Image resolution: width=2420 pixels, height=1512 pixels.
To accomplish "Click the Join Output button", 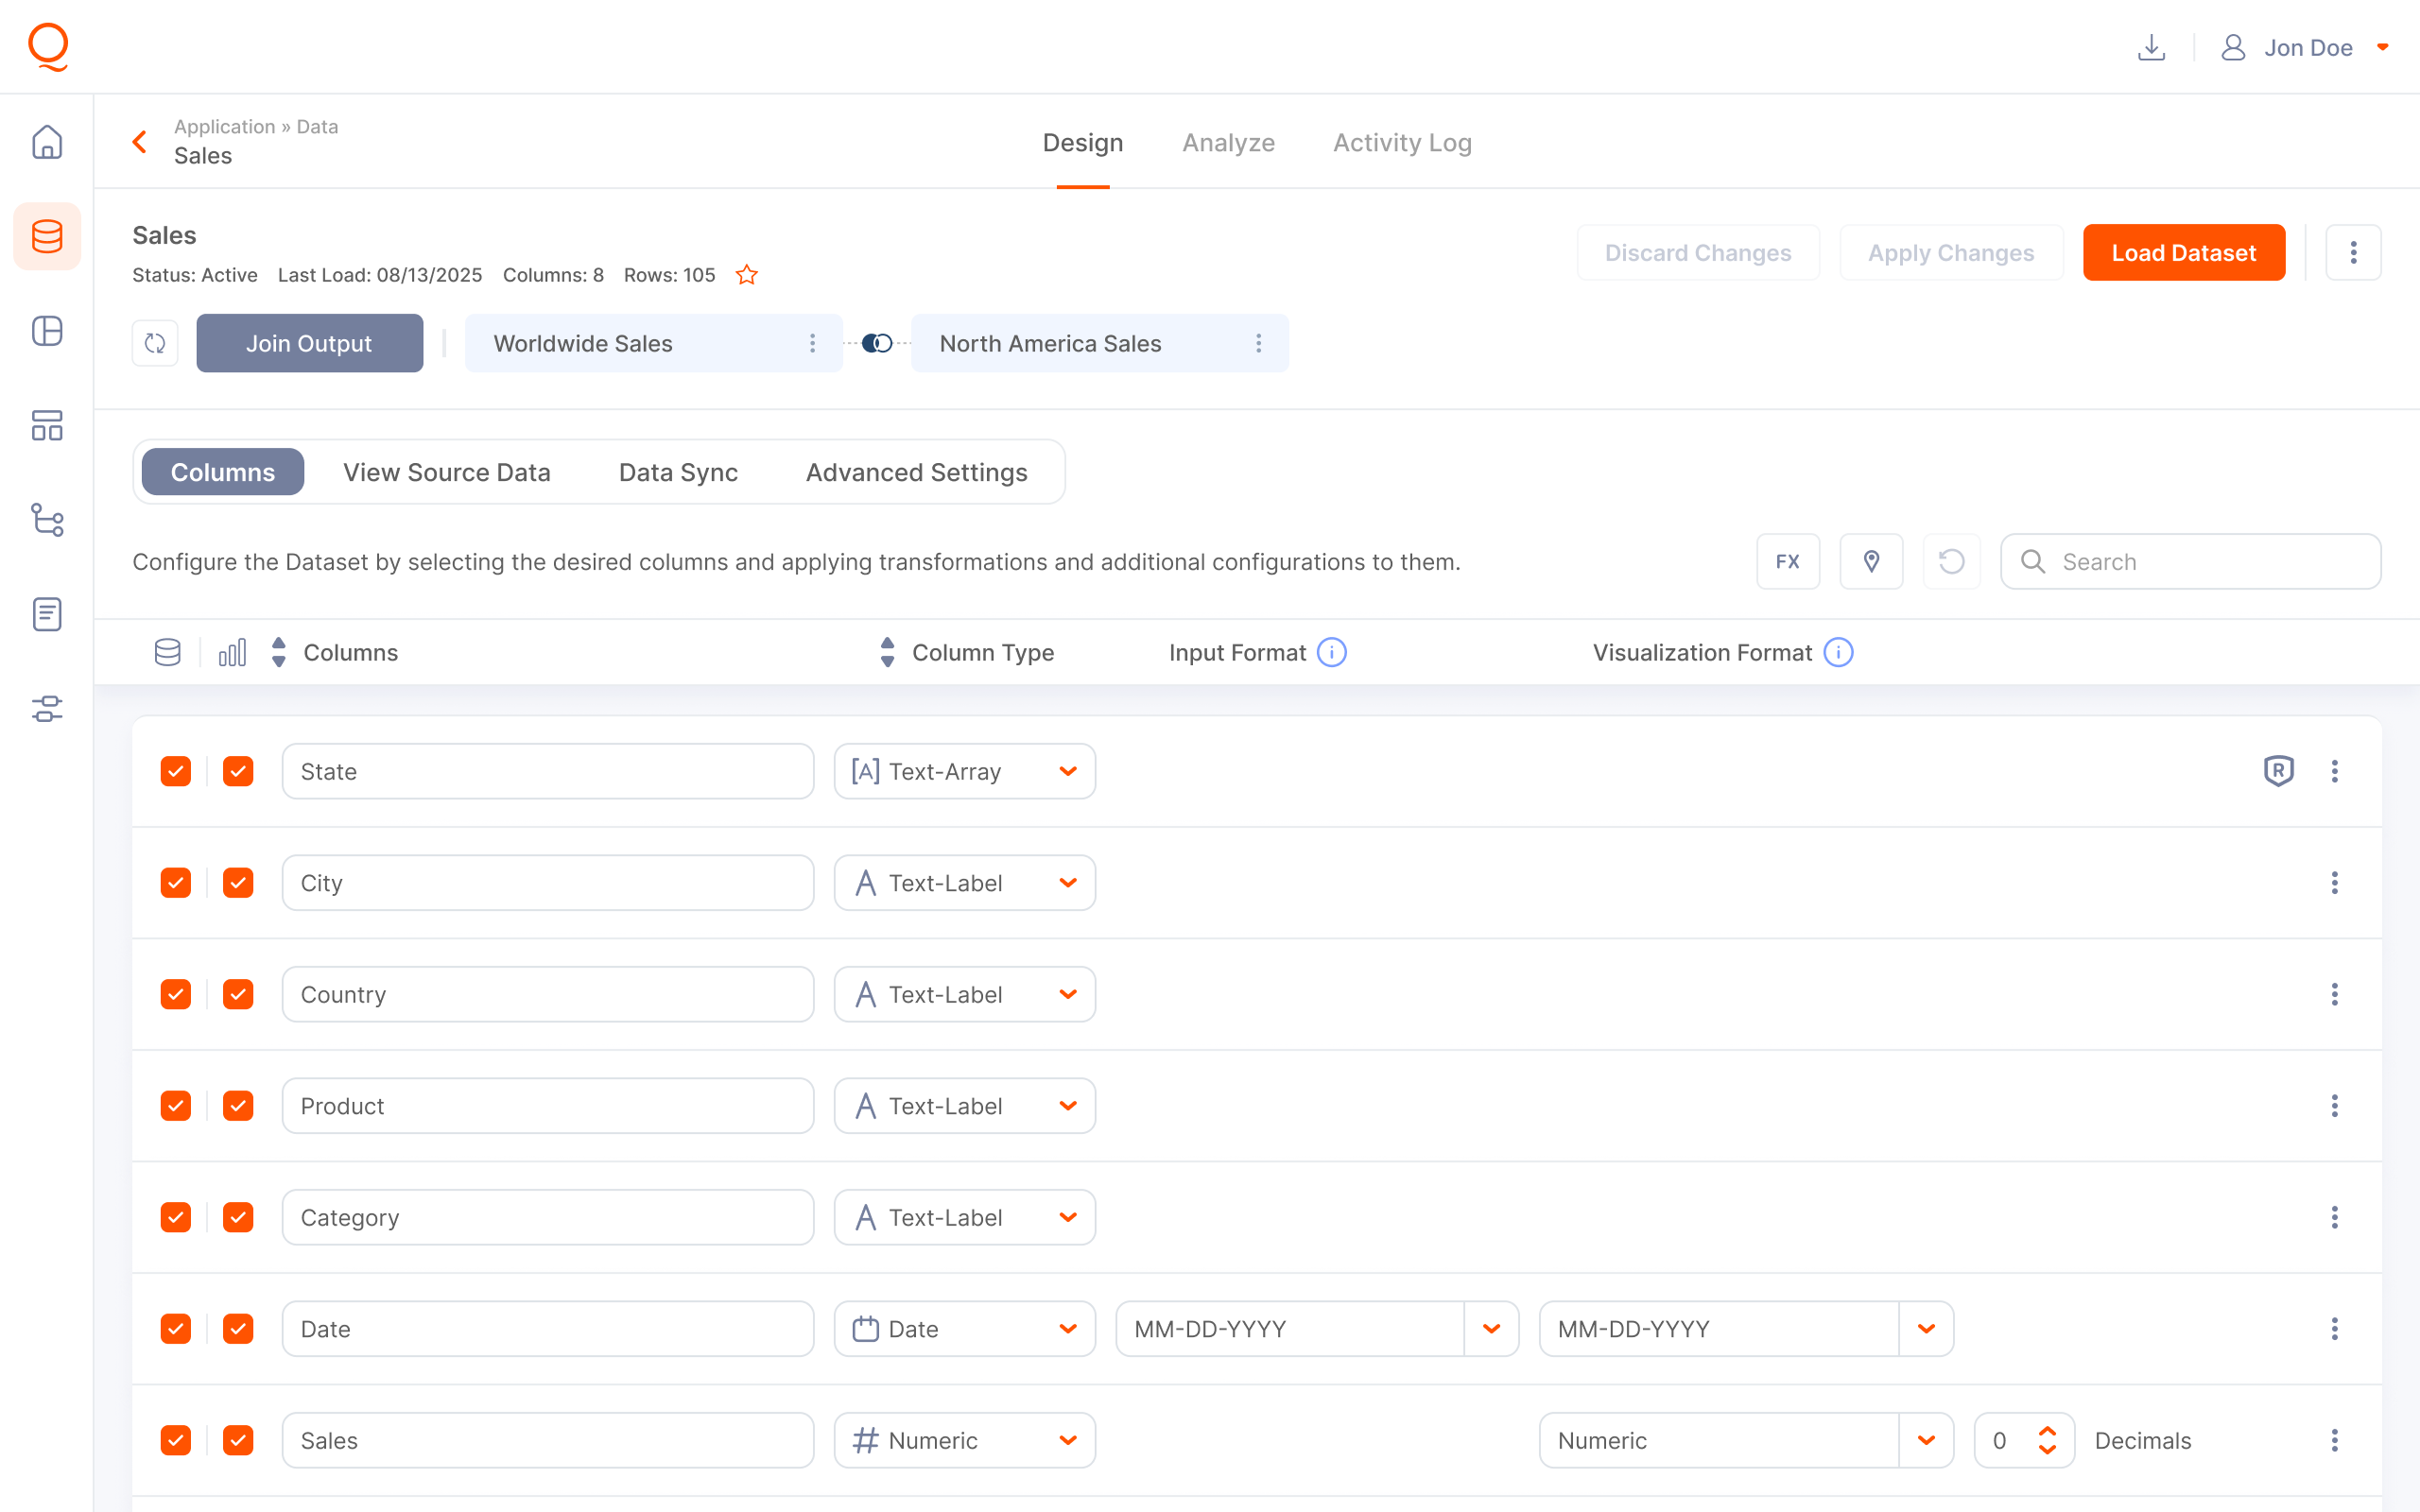I will tap(309, 343).
